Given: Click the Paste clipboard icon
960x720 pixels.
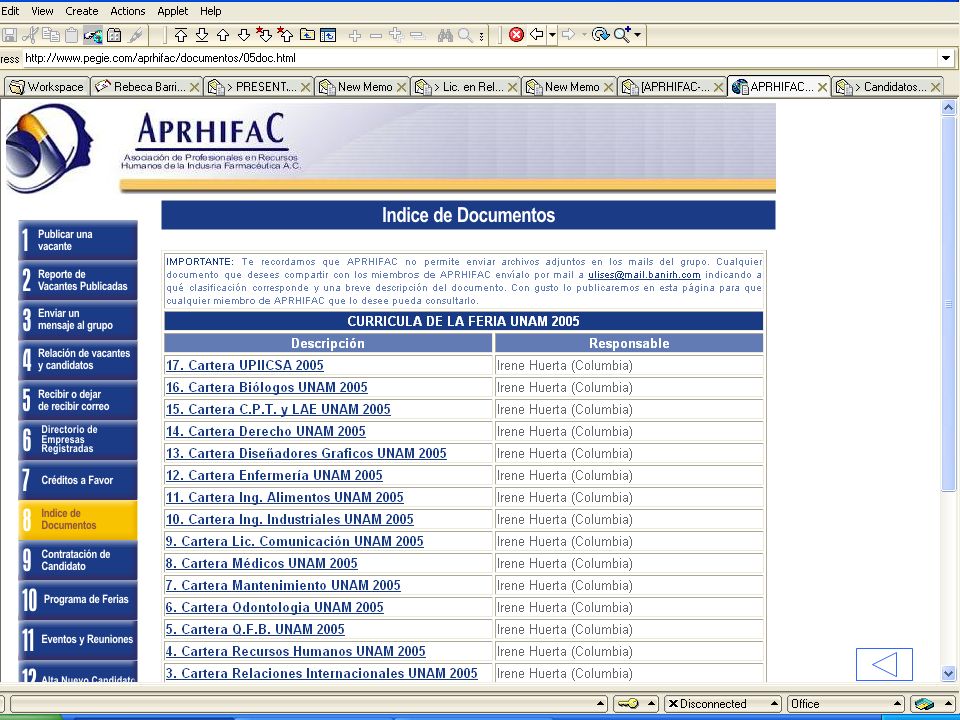Looking at the screenshot, I should tap(72, 35).
